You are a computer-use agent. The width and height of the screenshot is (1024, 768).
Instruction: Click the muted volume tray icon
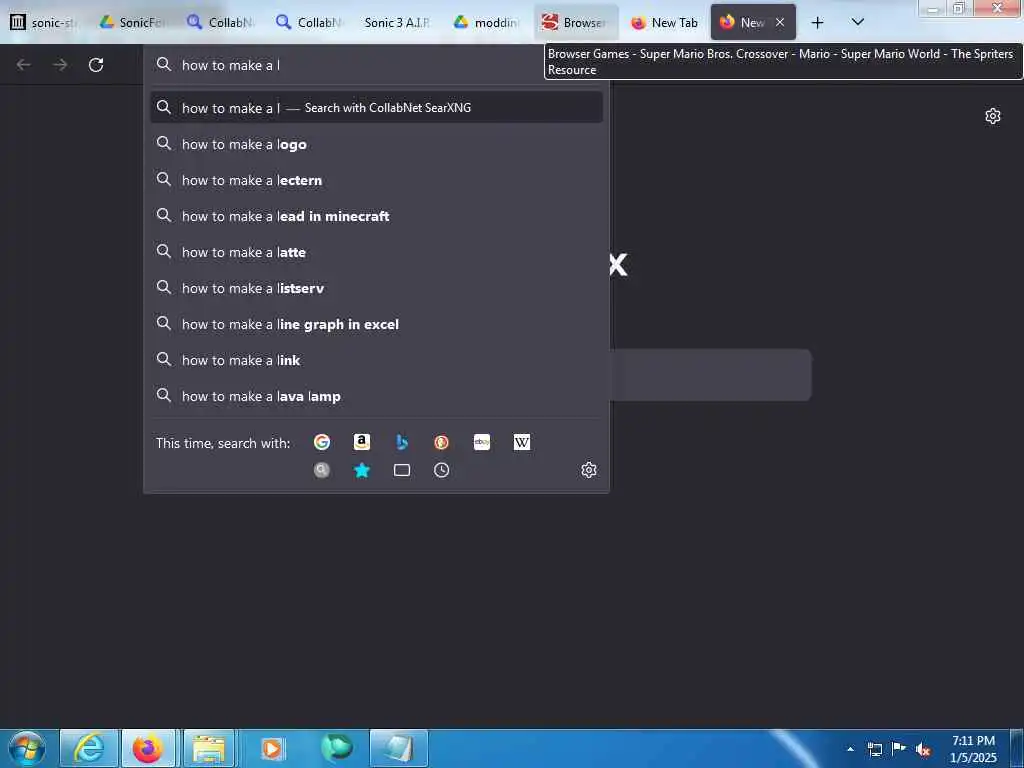coord(923,749)
